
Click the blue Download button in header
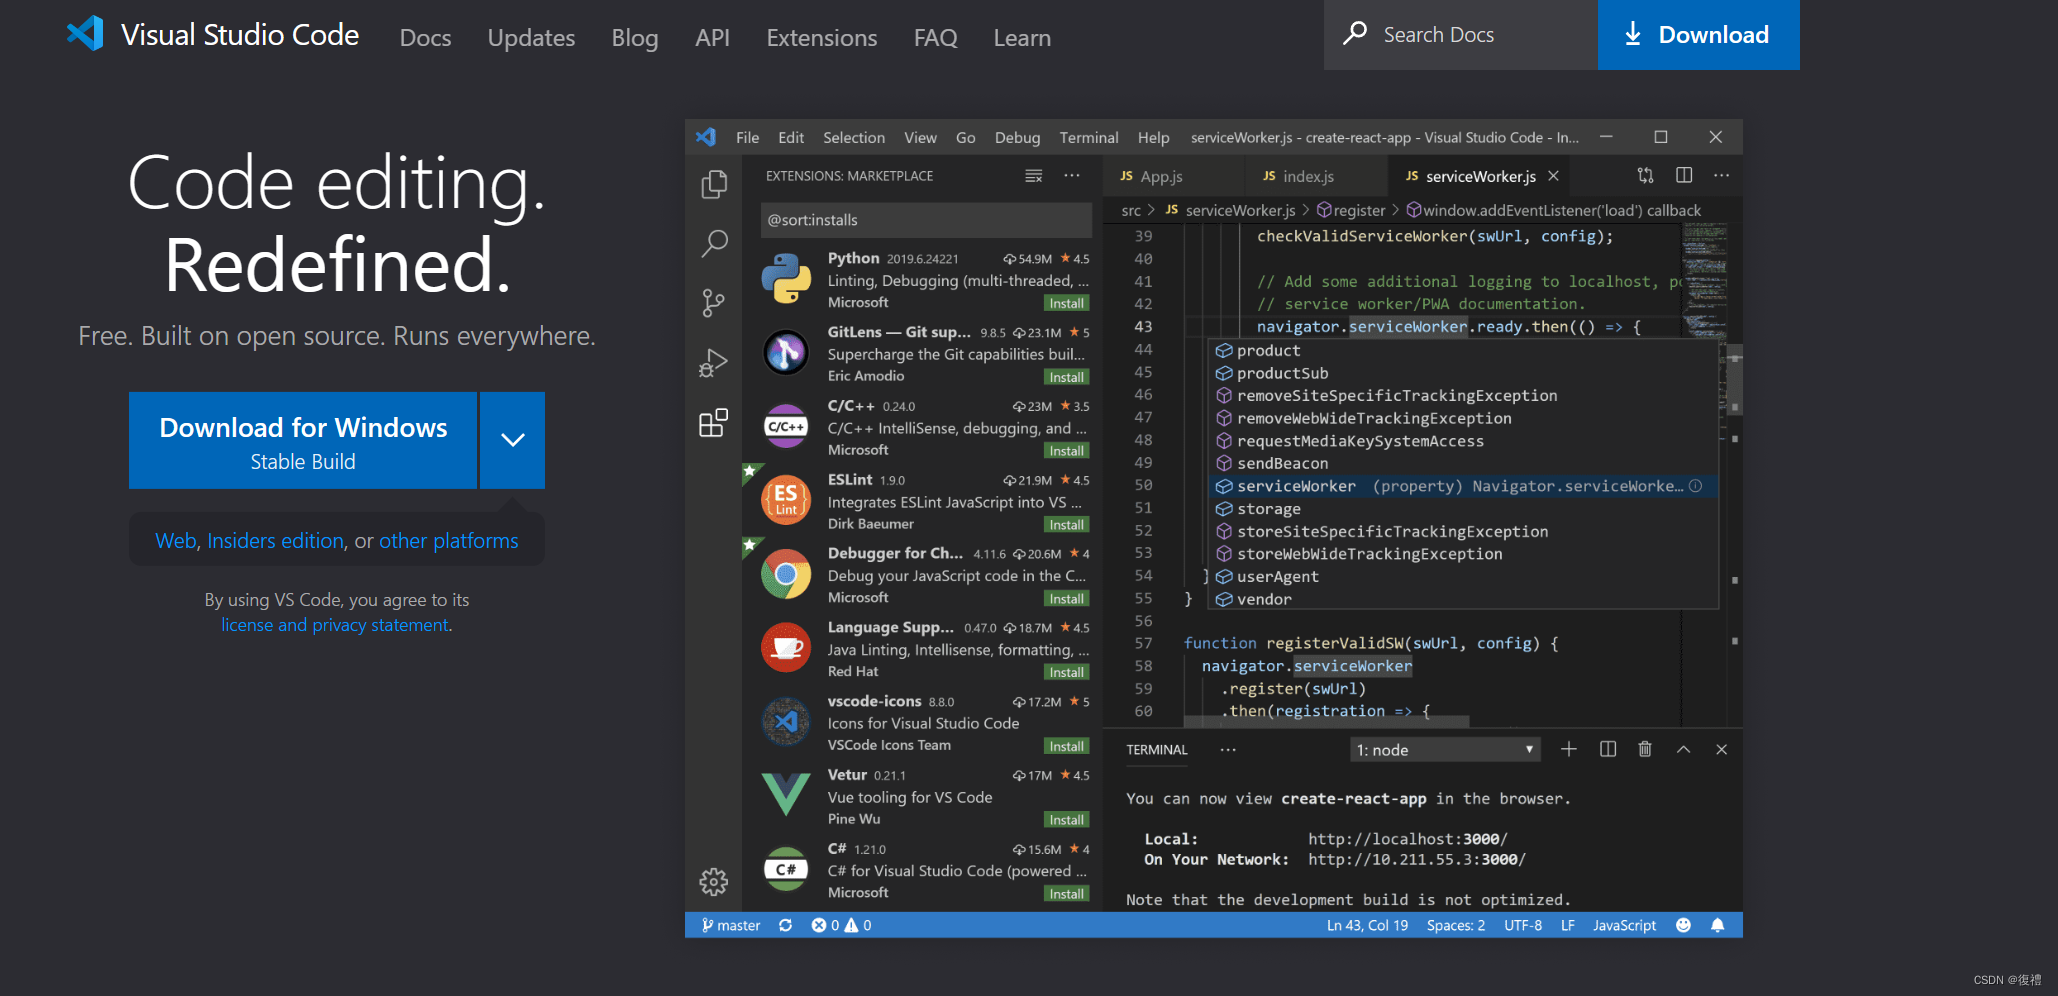pyautogui.click(x=1698, y=35)
